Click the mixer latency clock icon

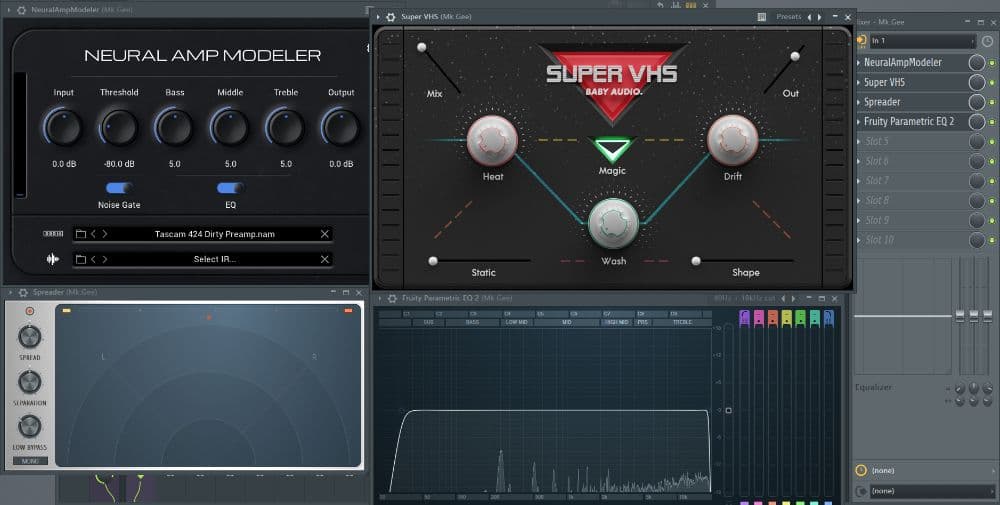pyautogui.click(x=987, y=41)
